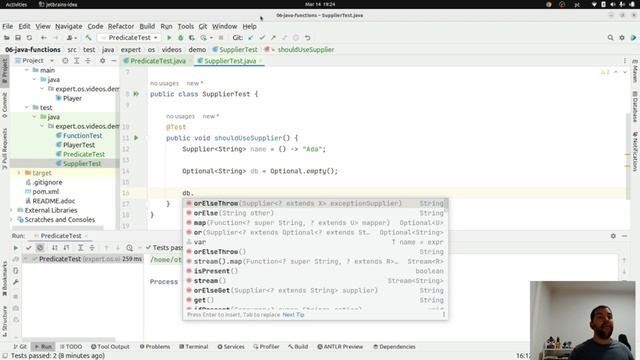
Task: Open the Terminal tool window tab
Action: click(x=194, y=347)
